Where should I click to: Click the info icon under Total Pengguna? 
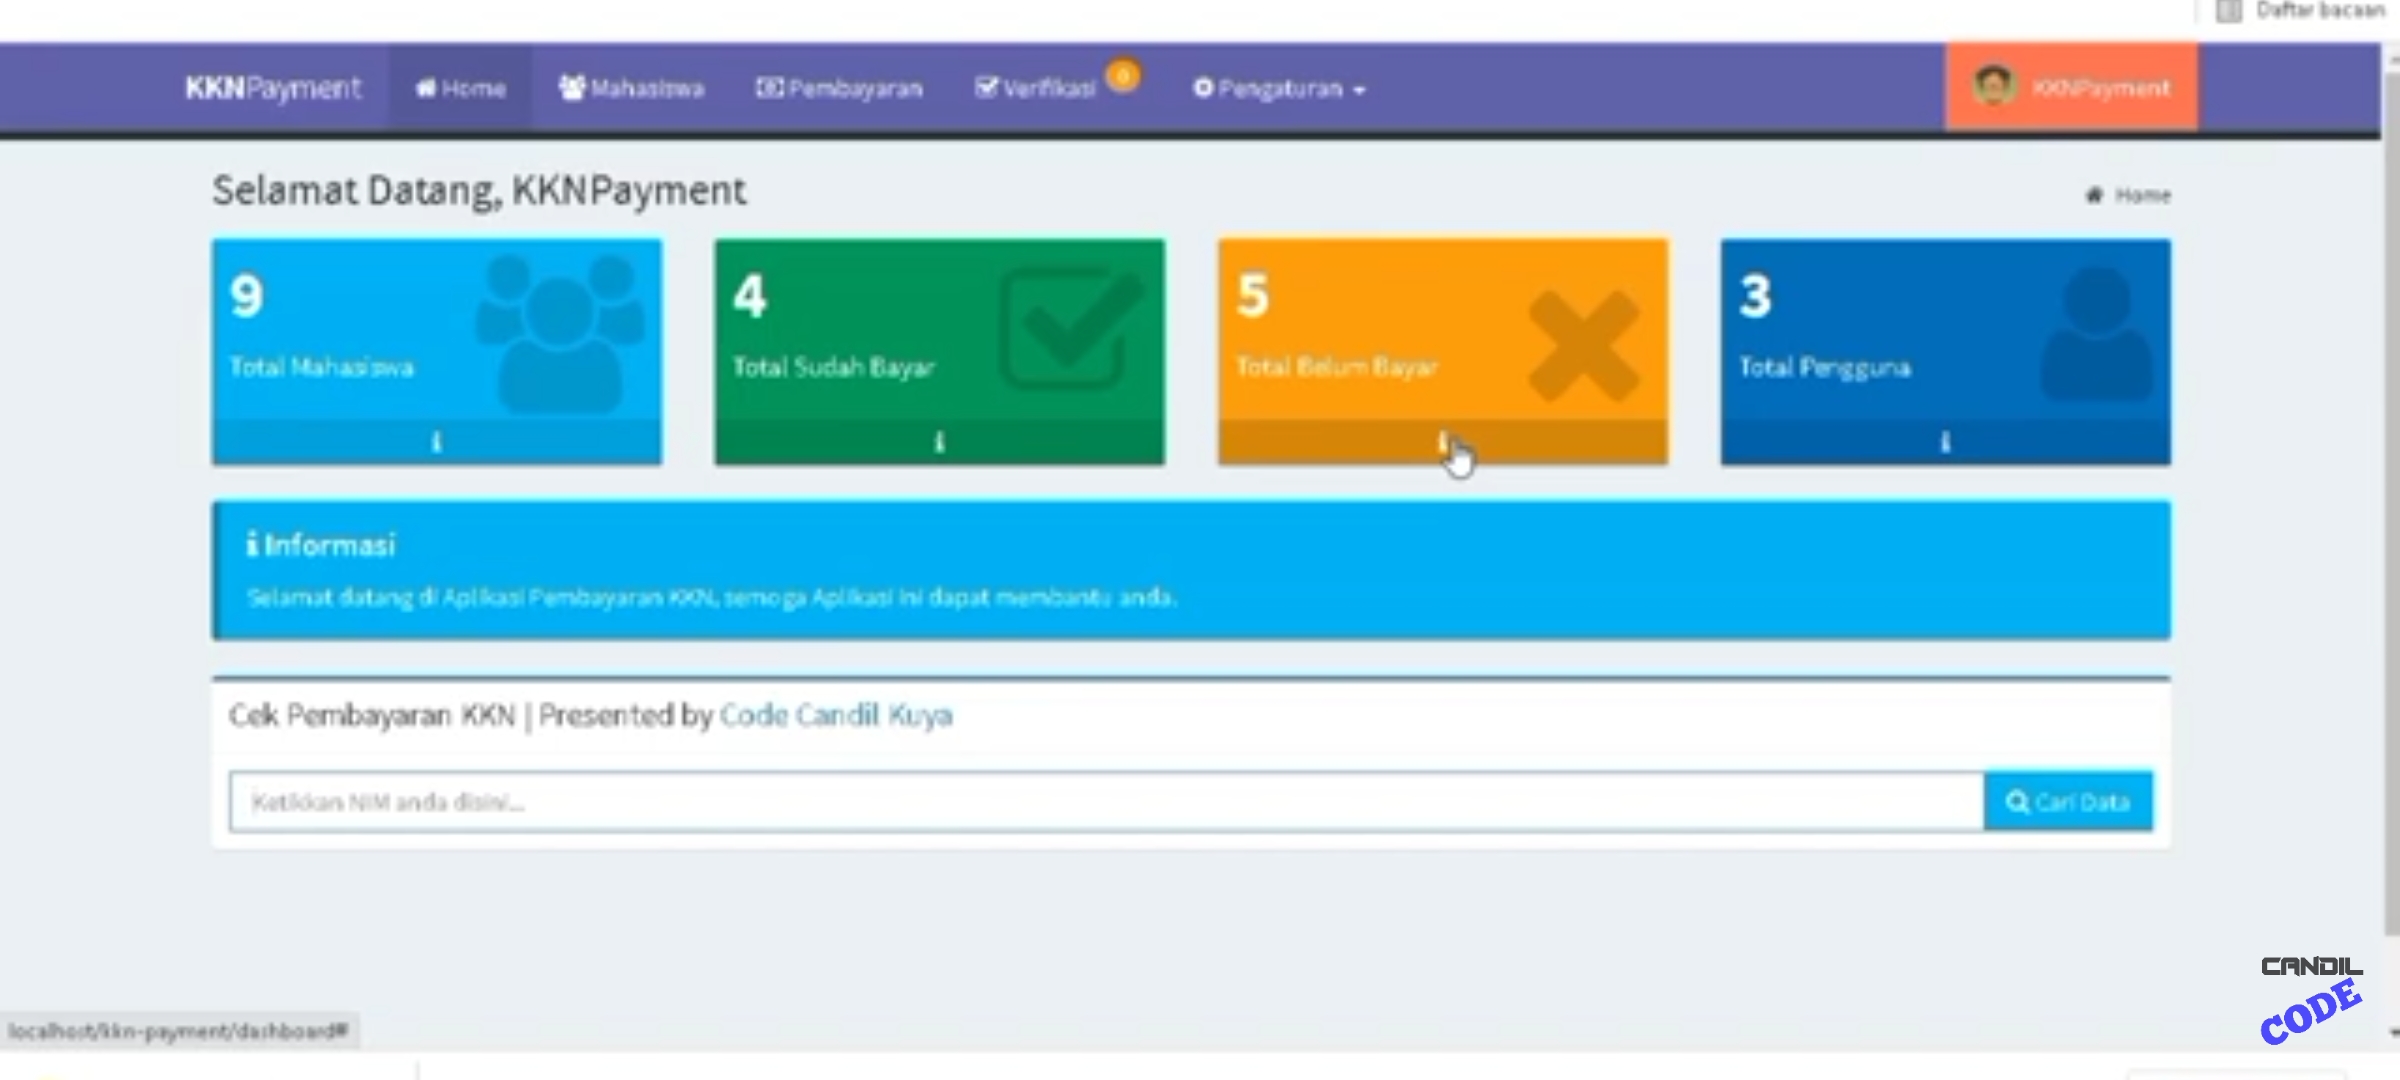[1945, 442]
